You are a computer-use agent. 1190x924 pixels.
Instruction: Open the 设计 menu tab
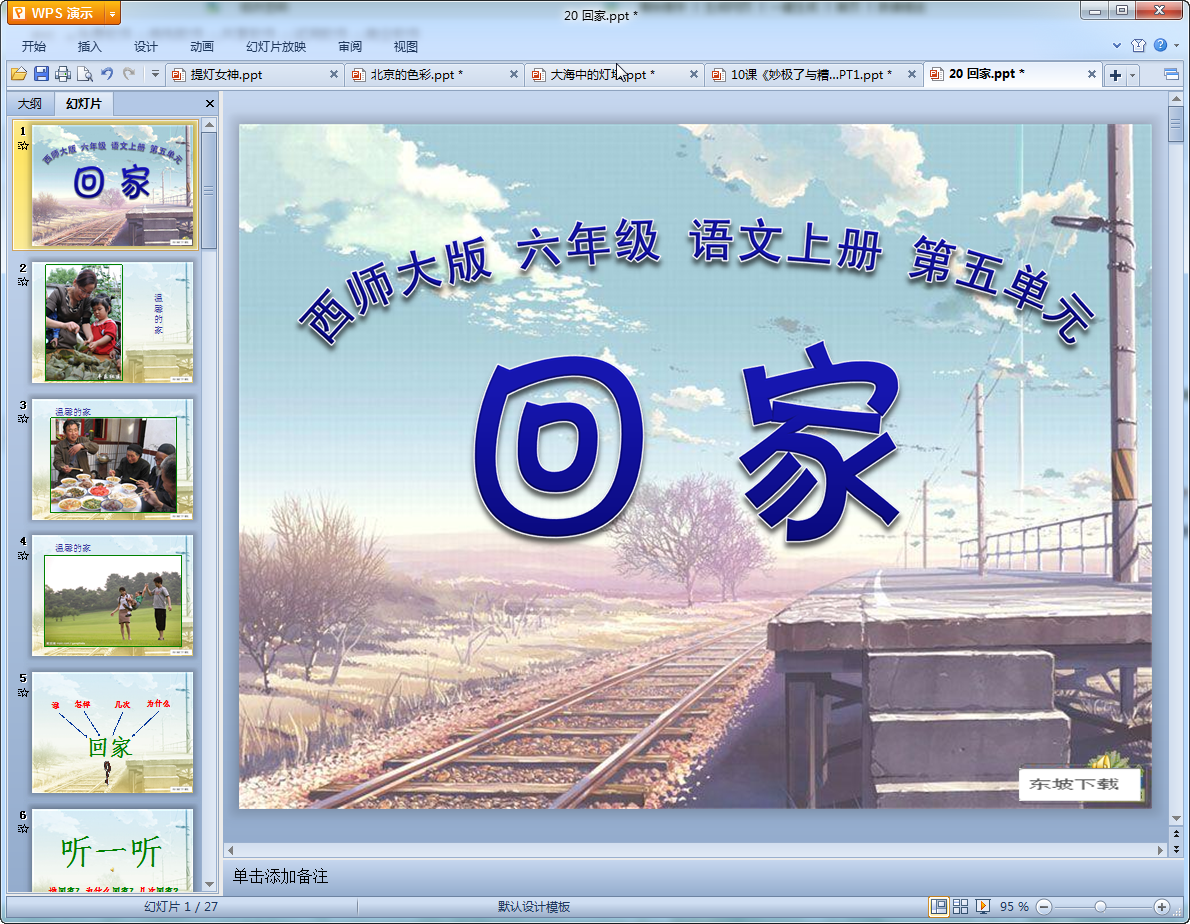pyautogui.click(x=146, y=46)
